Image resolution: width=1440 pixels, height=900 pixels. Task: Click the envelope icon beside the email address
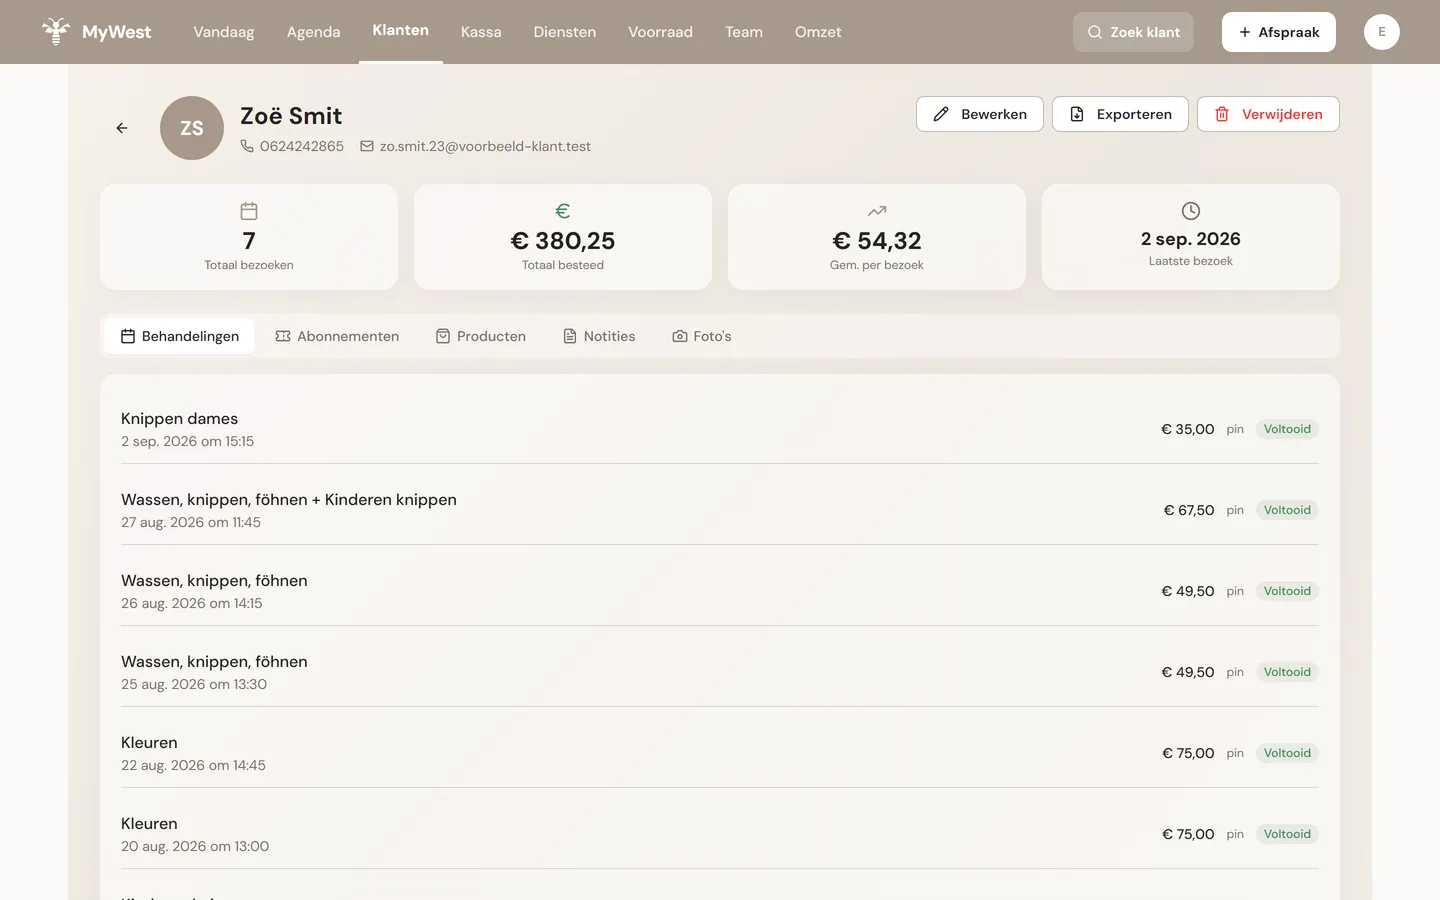point(367,146)
